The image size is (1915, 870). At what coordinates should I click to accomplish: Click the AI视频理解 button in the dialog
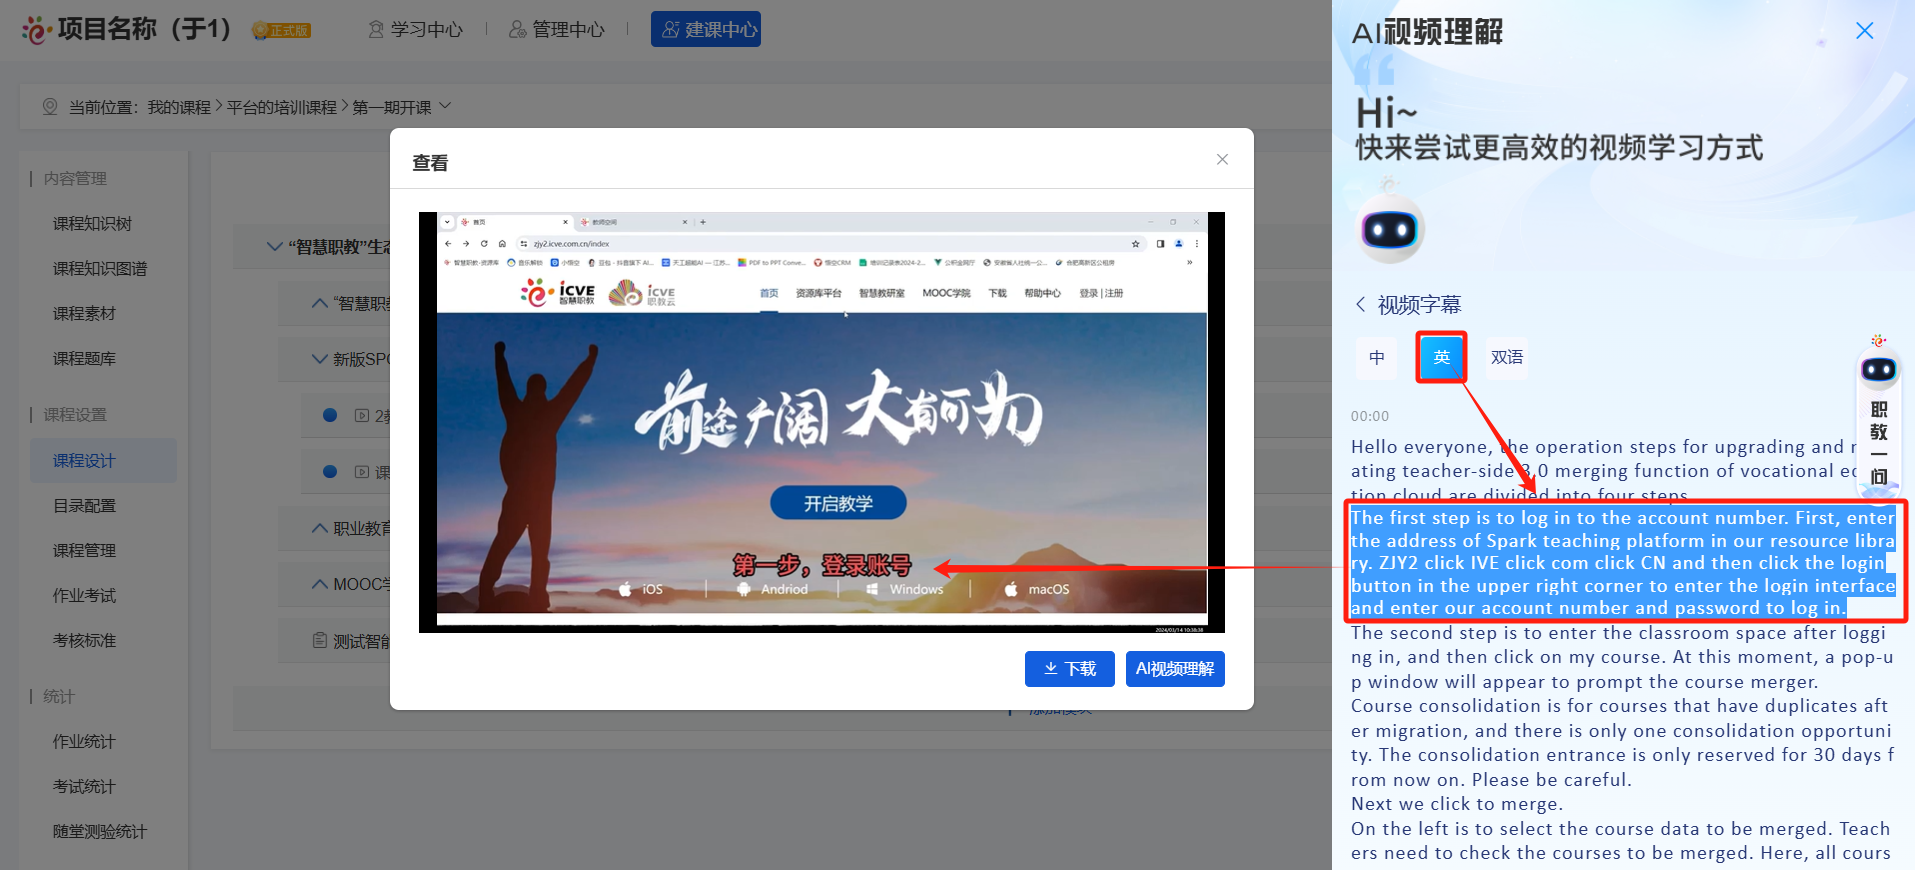[1175, 669]
